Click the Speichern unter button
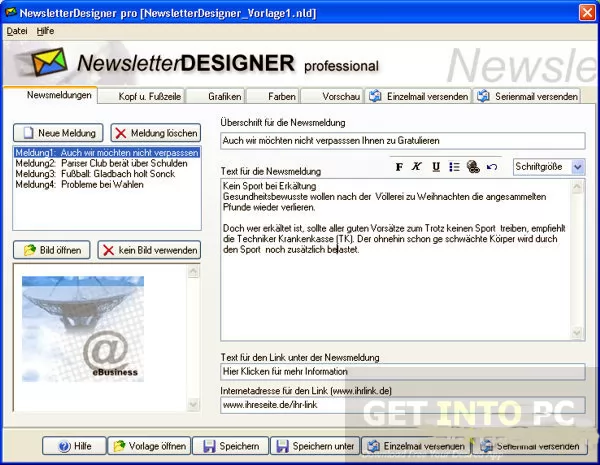The image size is (600, 465). [315, 446]
